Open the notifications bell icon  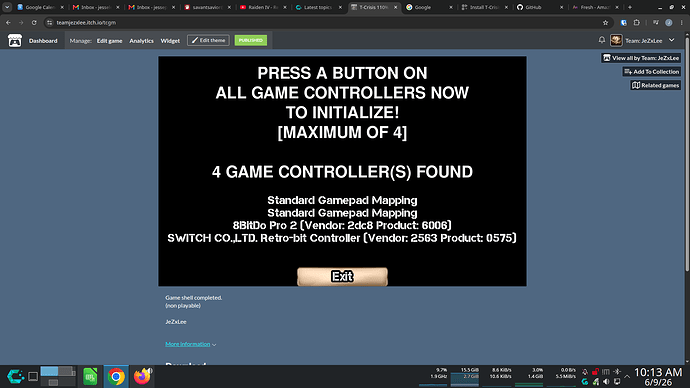click(602, 40)
